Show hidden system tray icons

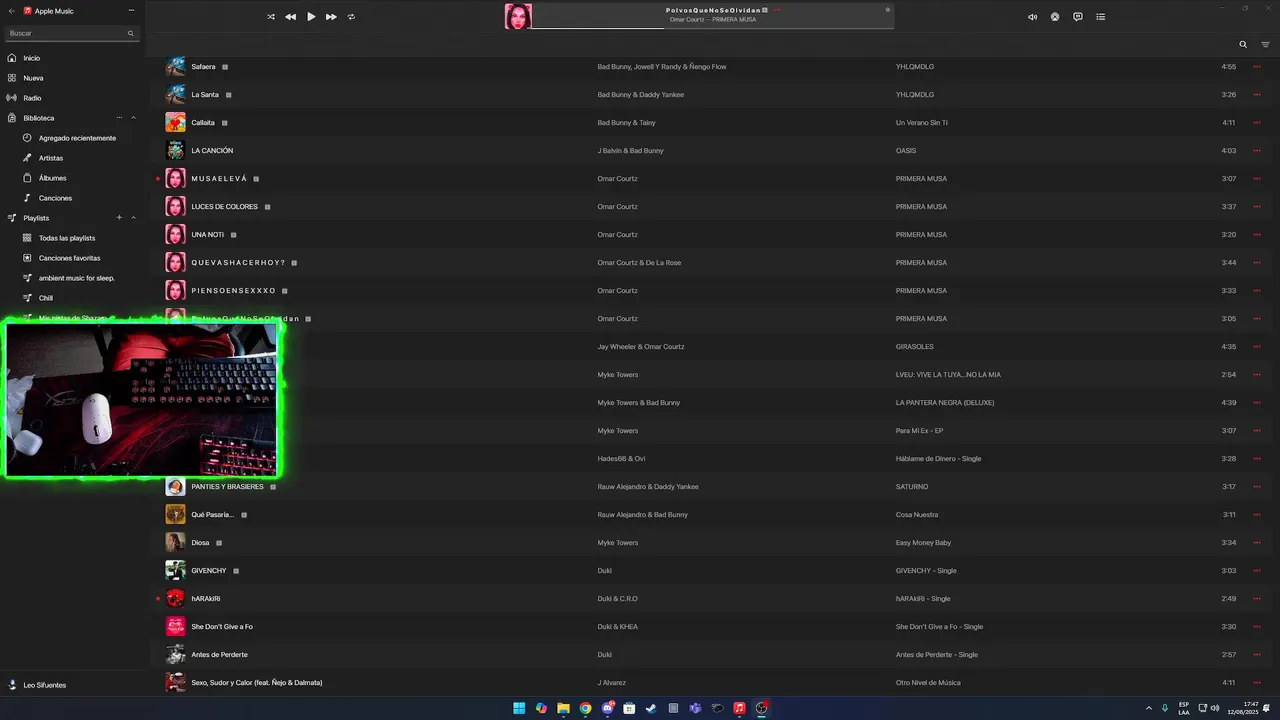click(x=1148, y=708)
